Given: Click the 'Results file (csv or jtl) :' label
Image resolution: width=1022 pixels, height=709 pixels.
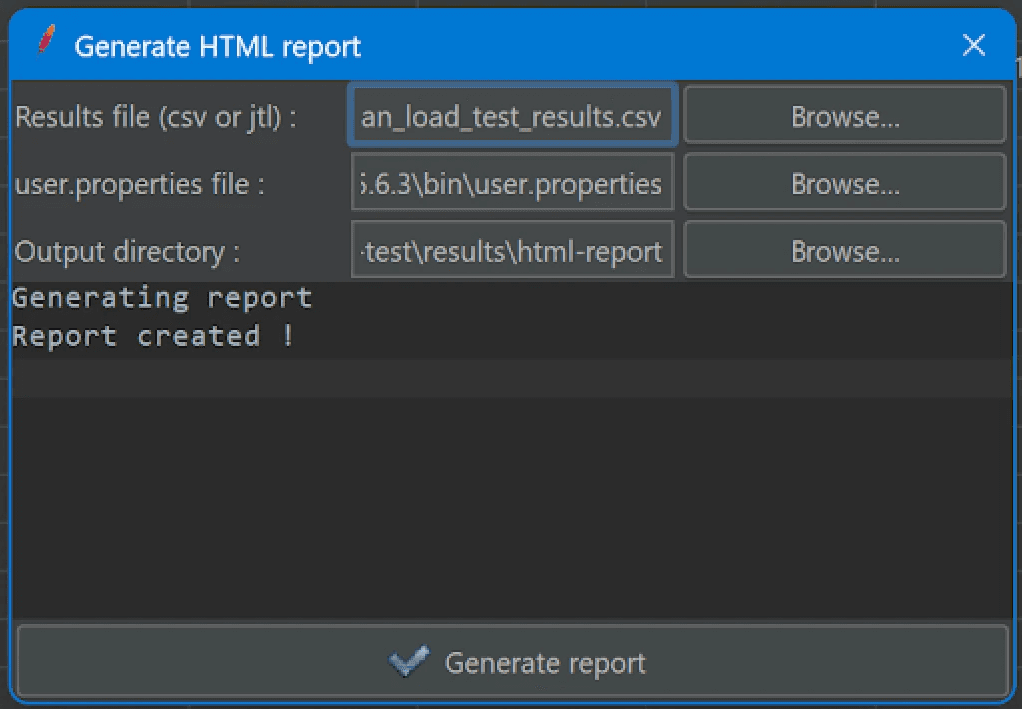Looking at the screenshot, I should point(155,117).
